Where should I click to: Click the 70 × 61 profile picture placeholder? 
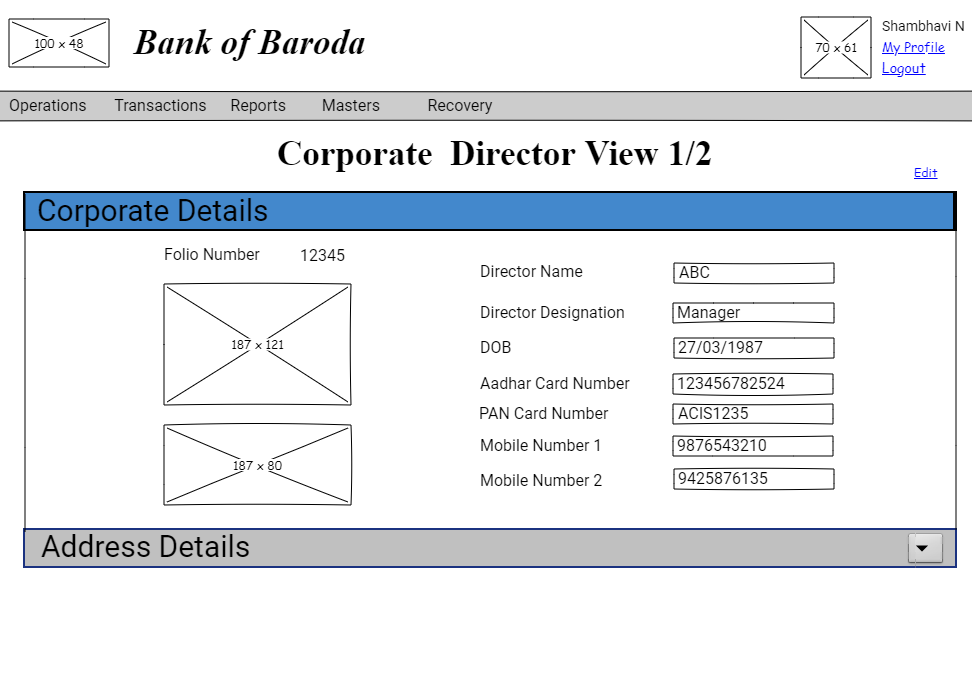(836, 47)
